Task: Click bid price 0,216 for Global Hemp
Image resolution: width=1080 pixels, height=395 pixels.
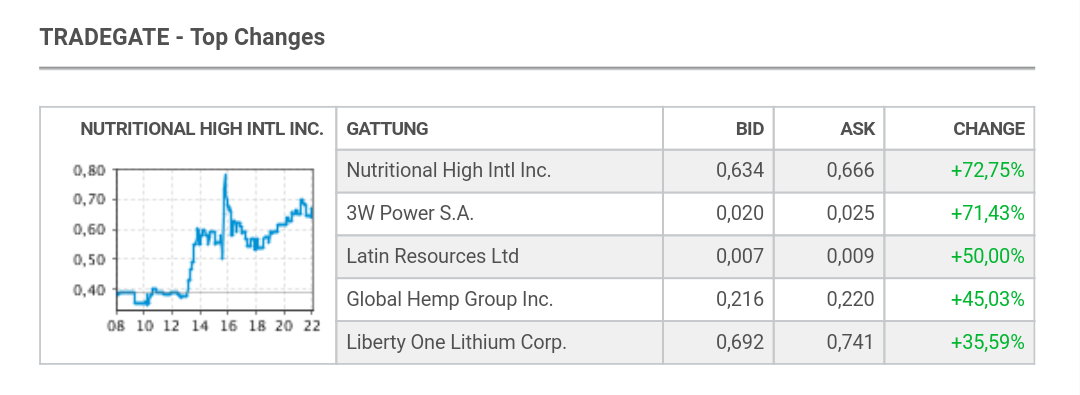Action: click(x=740, y=299)
